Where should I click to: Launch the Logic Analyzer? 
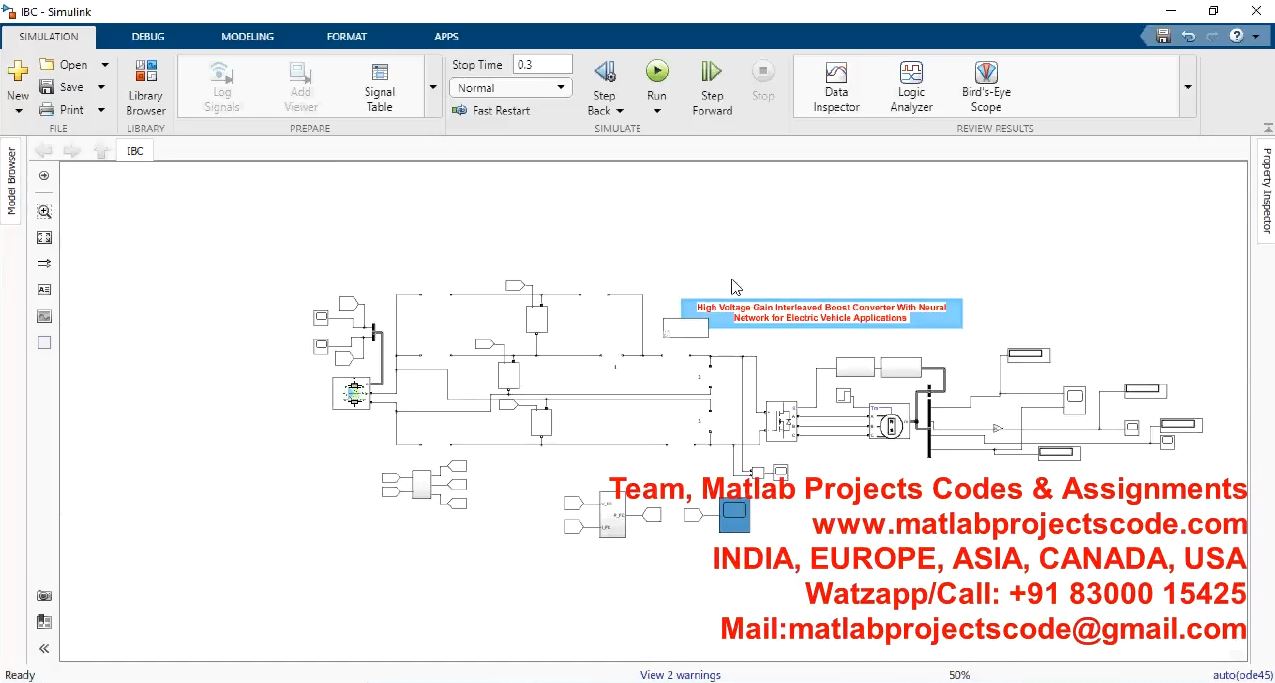911,88
